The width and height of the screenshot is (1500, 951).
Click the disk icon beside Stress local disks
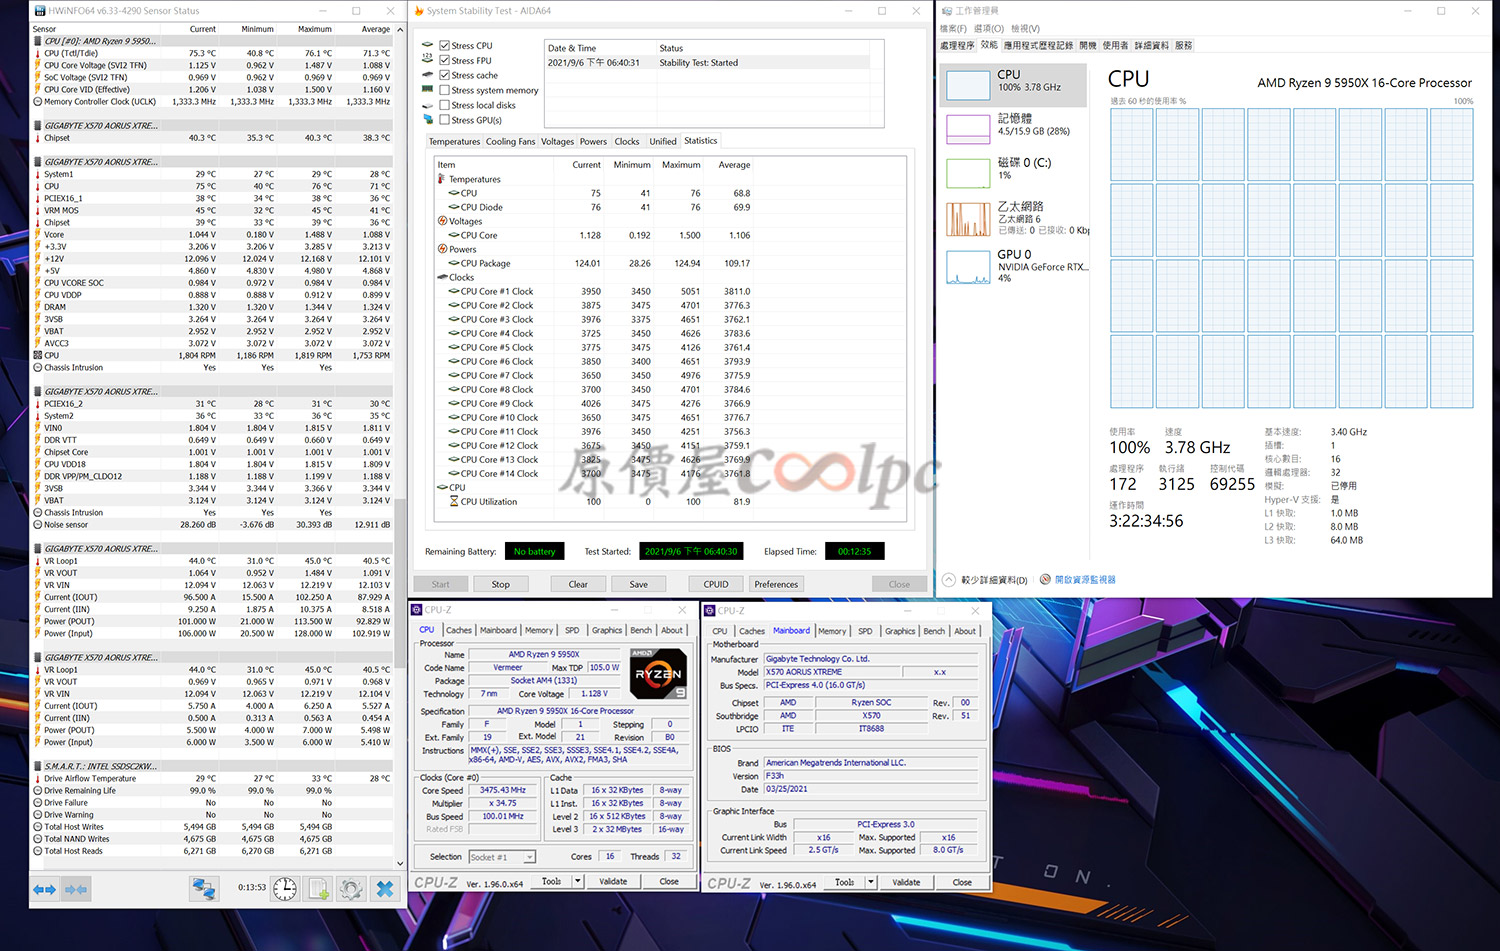click(428, 105)
